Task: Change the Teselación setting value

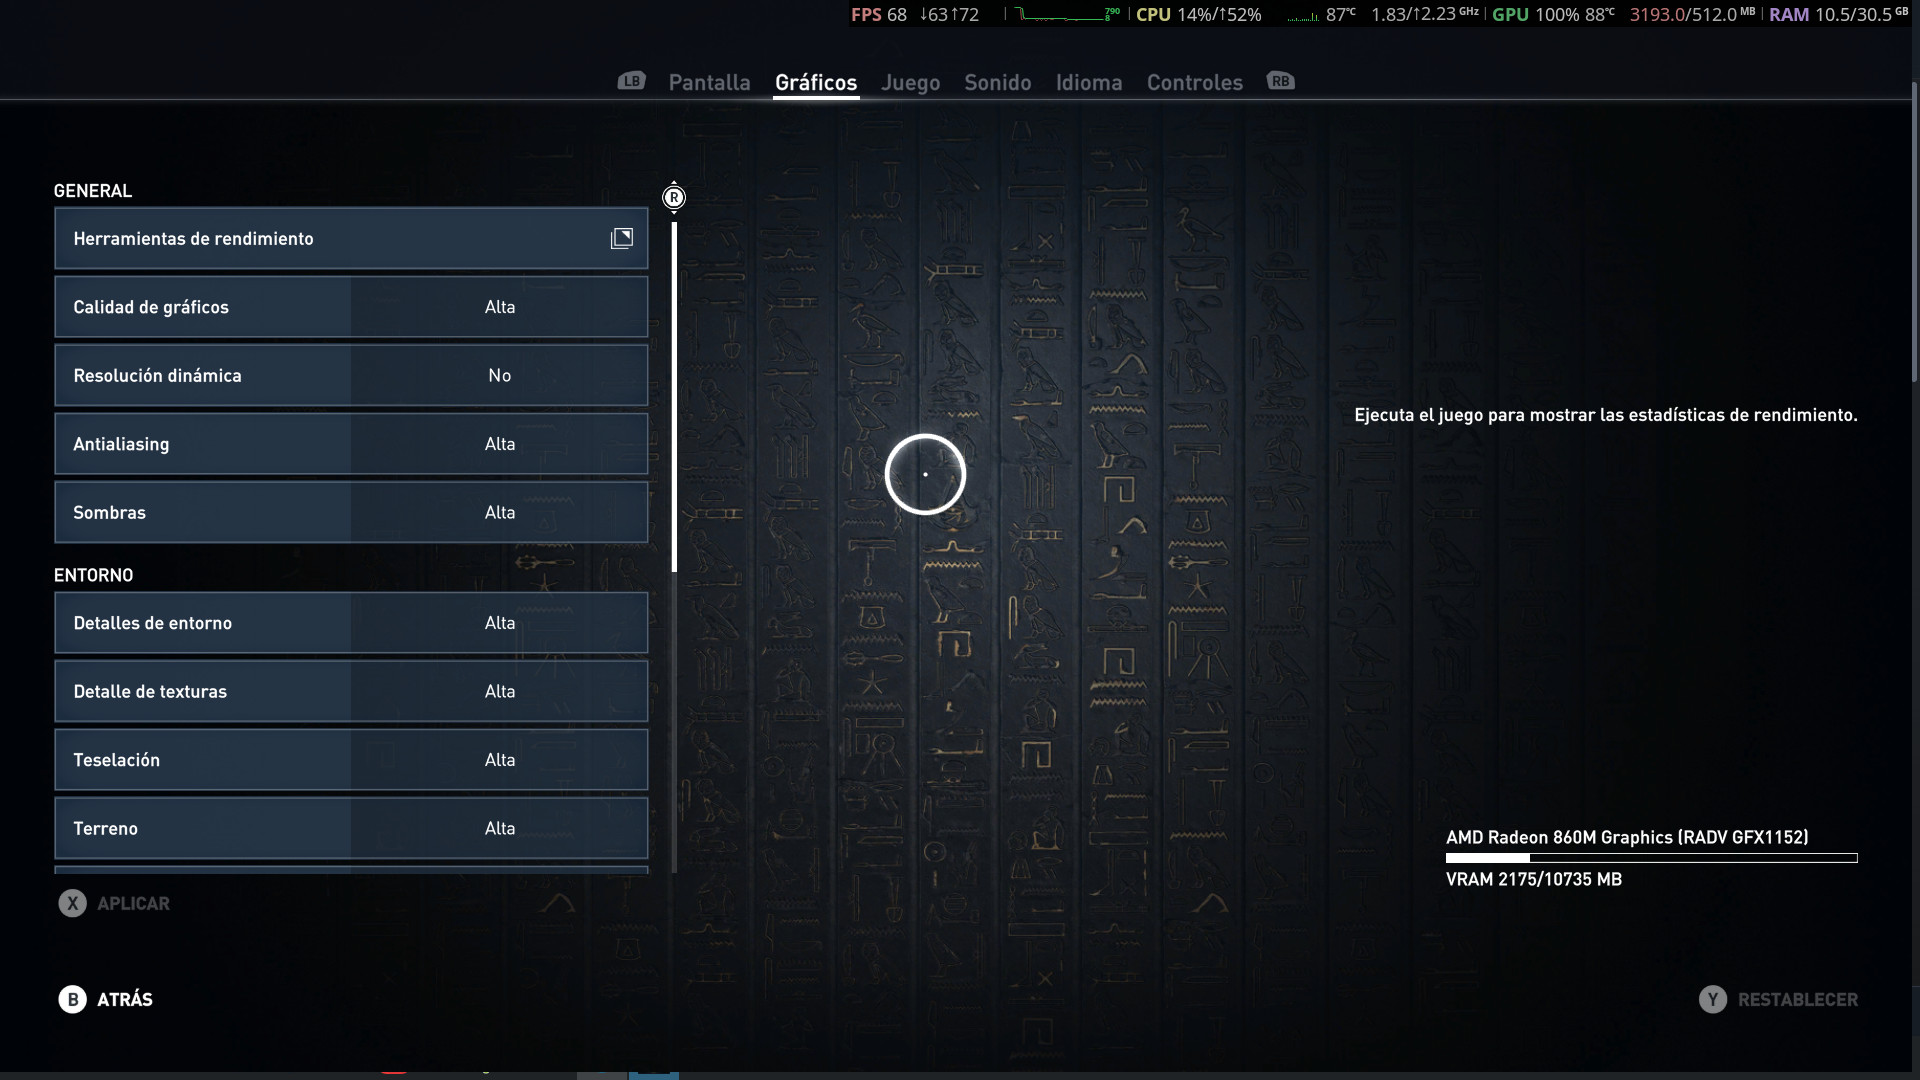Action: (x=499, y=760)
